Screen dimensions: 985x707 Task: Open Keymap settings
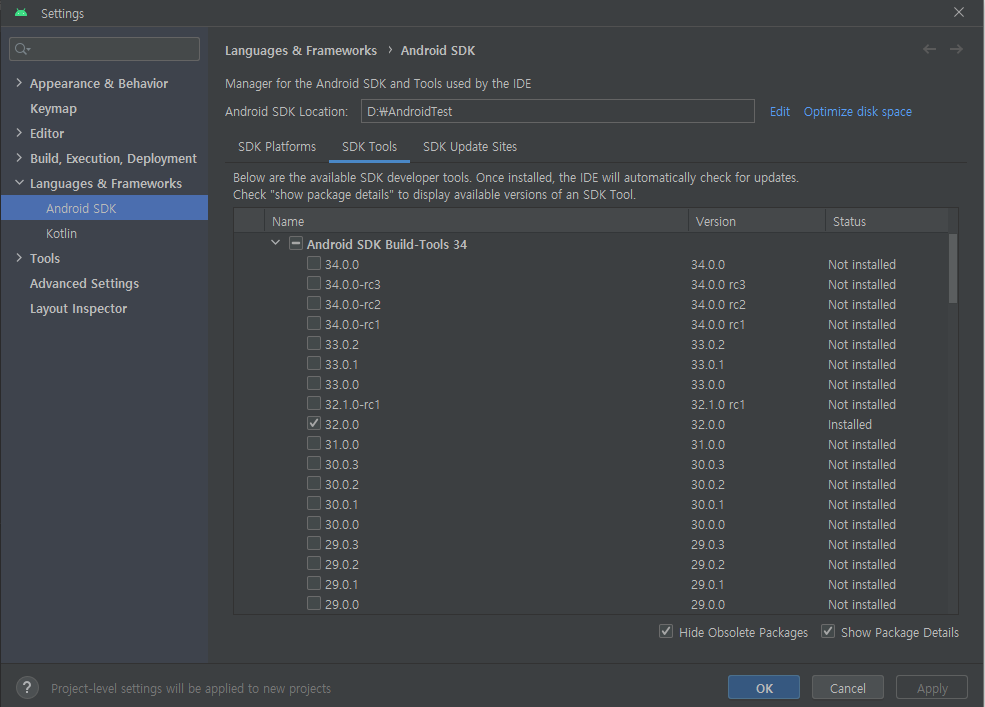53,108
